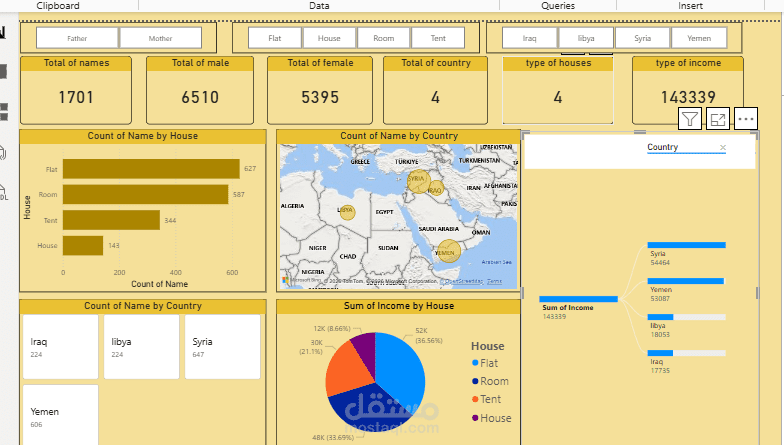Open the more options ellipsis menu
Screen dimensions: 784x445
click(x=746, y=120)
